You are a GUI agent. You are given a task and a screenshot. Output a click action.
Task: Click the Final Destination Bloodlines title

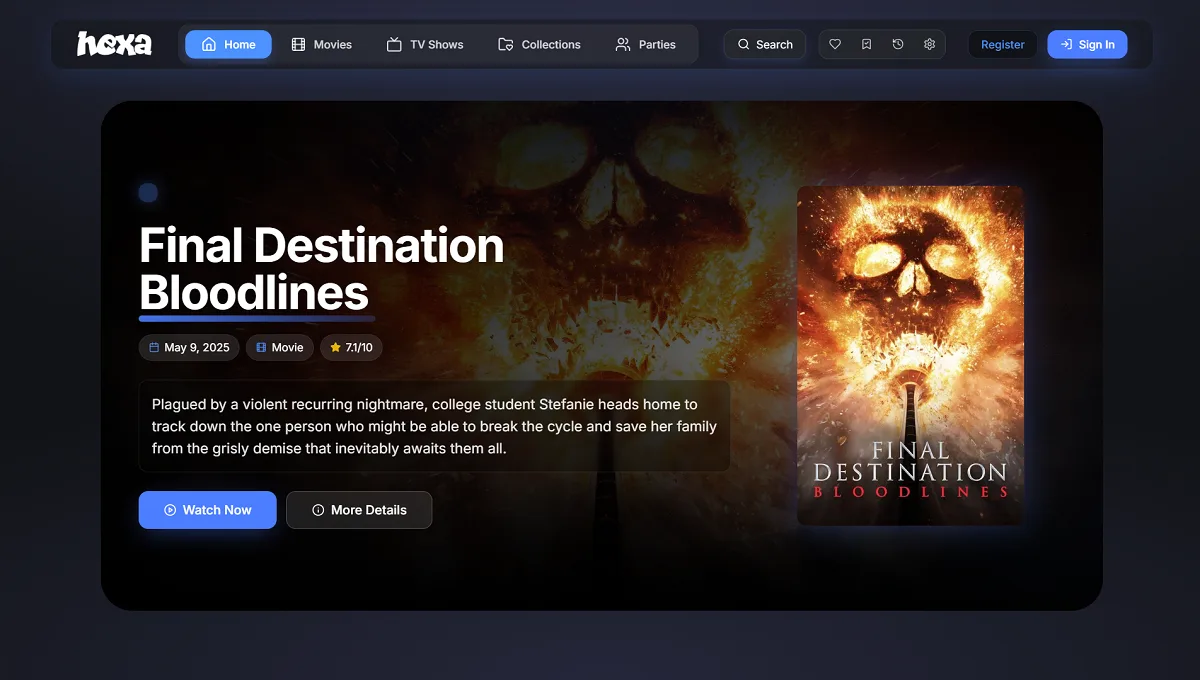click(x=321, y=269)
